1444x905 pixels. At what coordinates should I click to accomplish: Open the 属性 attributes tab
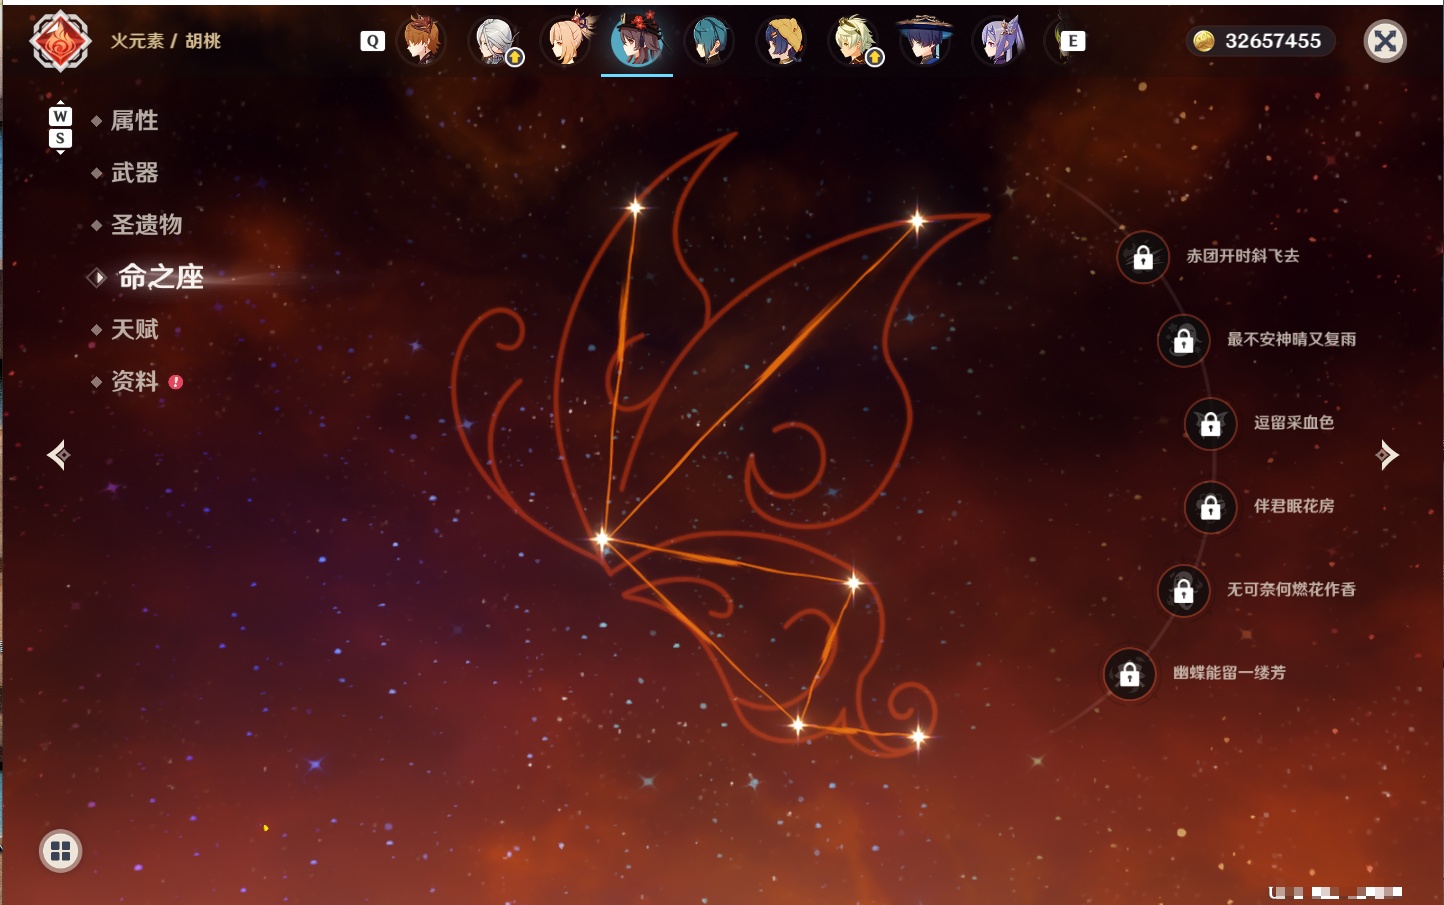(x=134, y=121)
